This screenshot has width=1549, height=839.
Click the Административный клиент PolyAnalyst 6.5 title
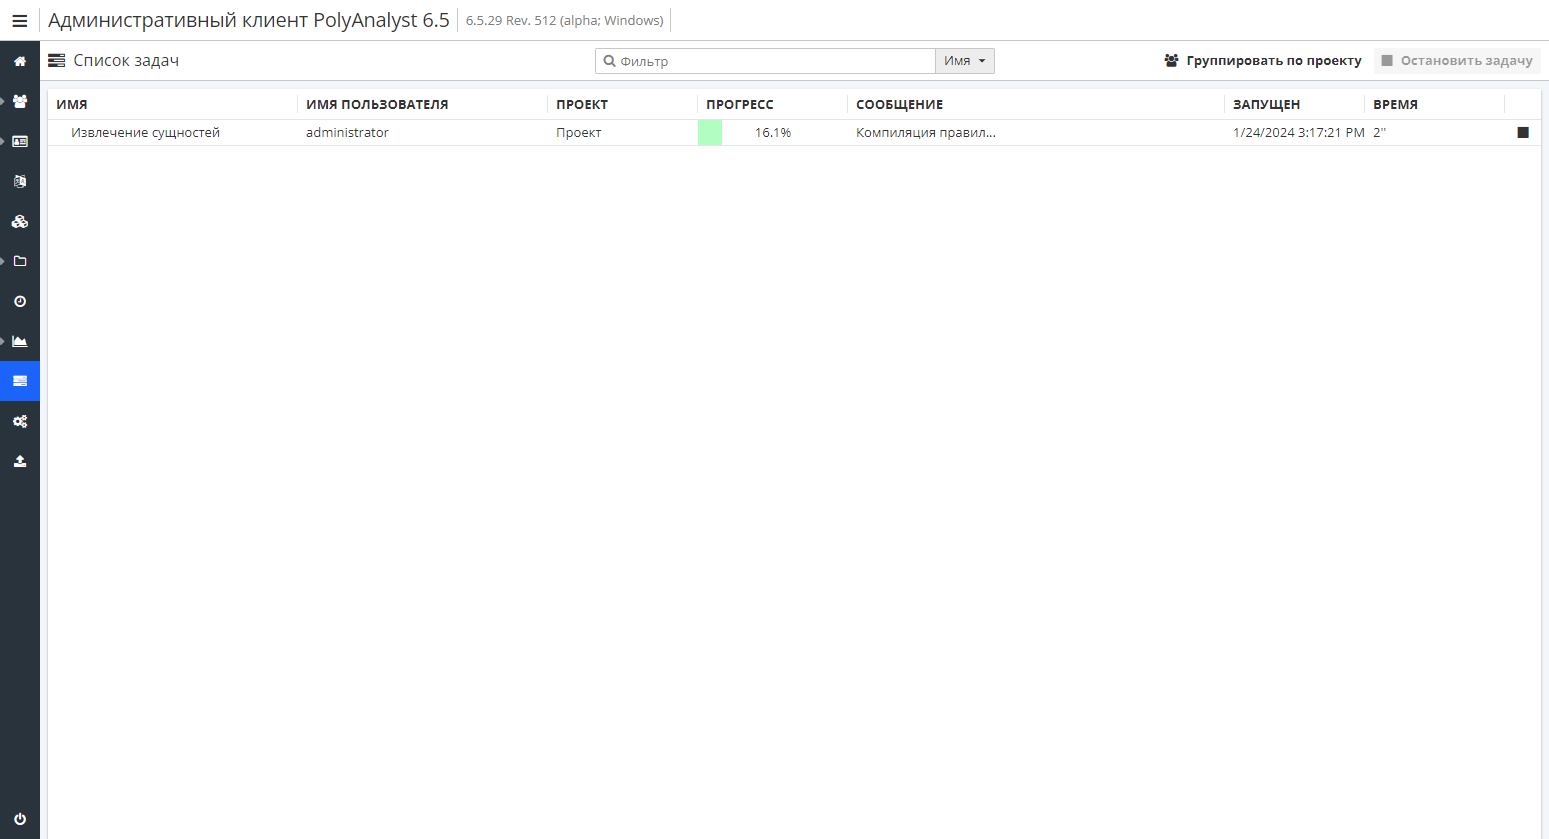click(x=249, y=20)
